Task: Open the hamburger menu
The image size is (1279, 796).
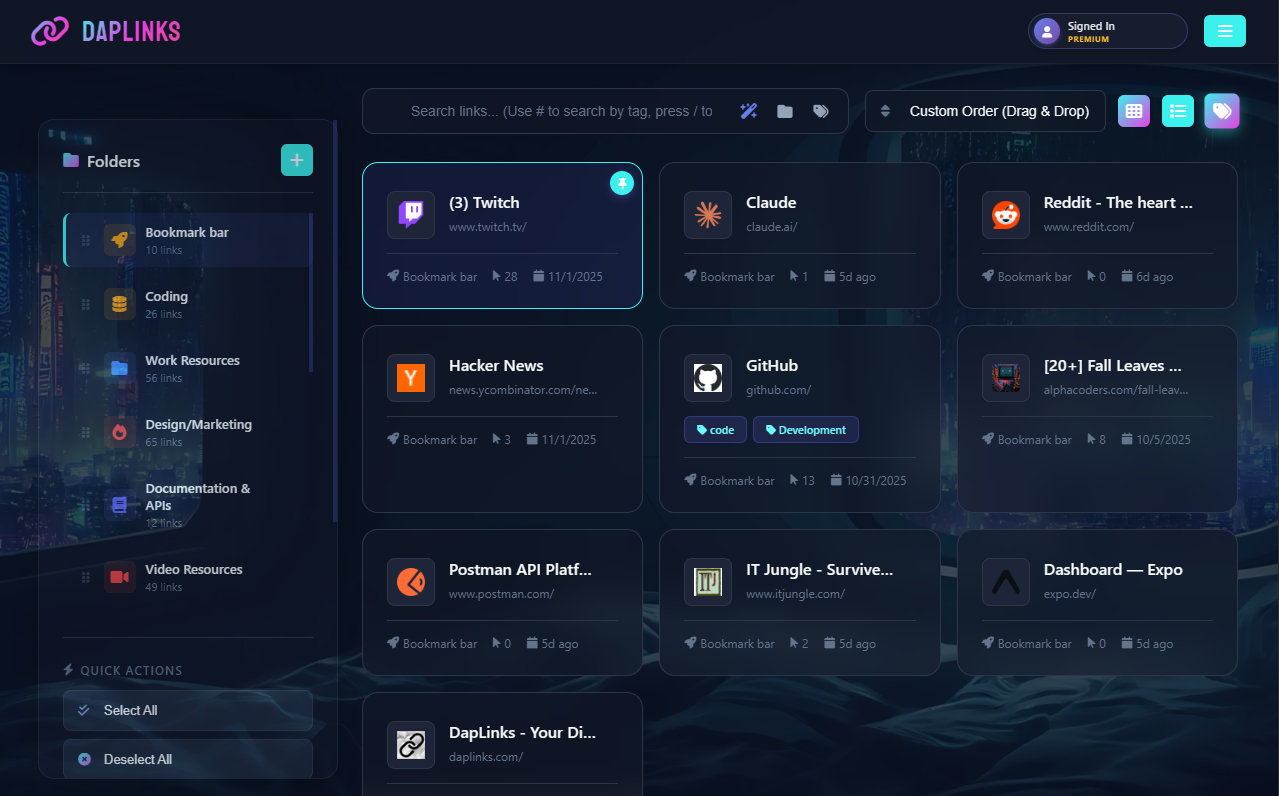Action: point(1224,31)
